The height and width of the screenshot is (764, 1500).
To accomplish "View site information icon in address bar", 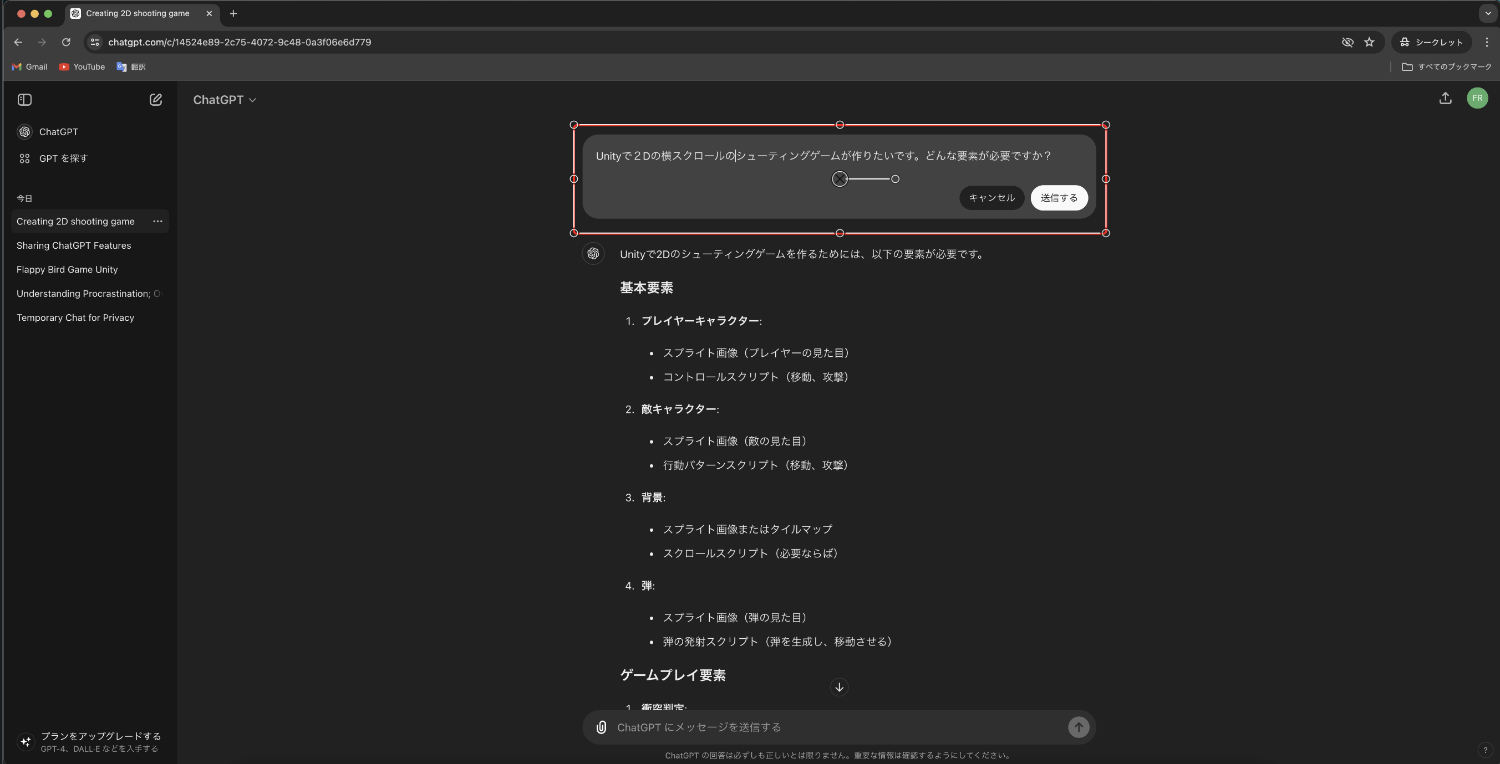I will coord(95,42).
